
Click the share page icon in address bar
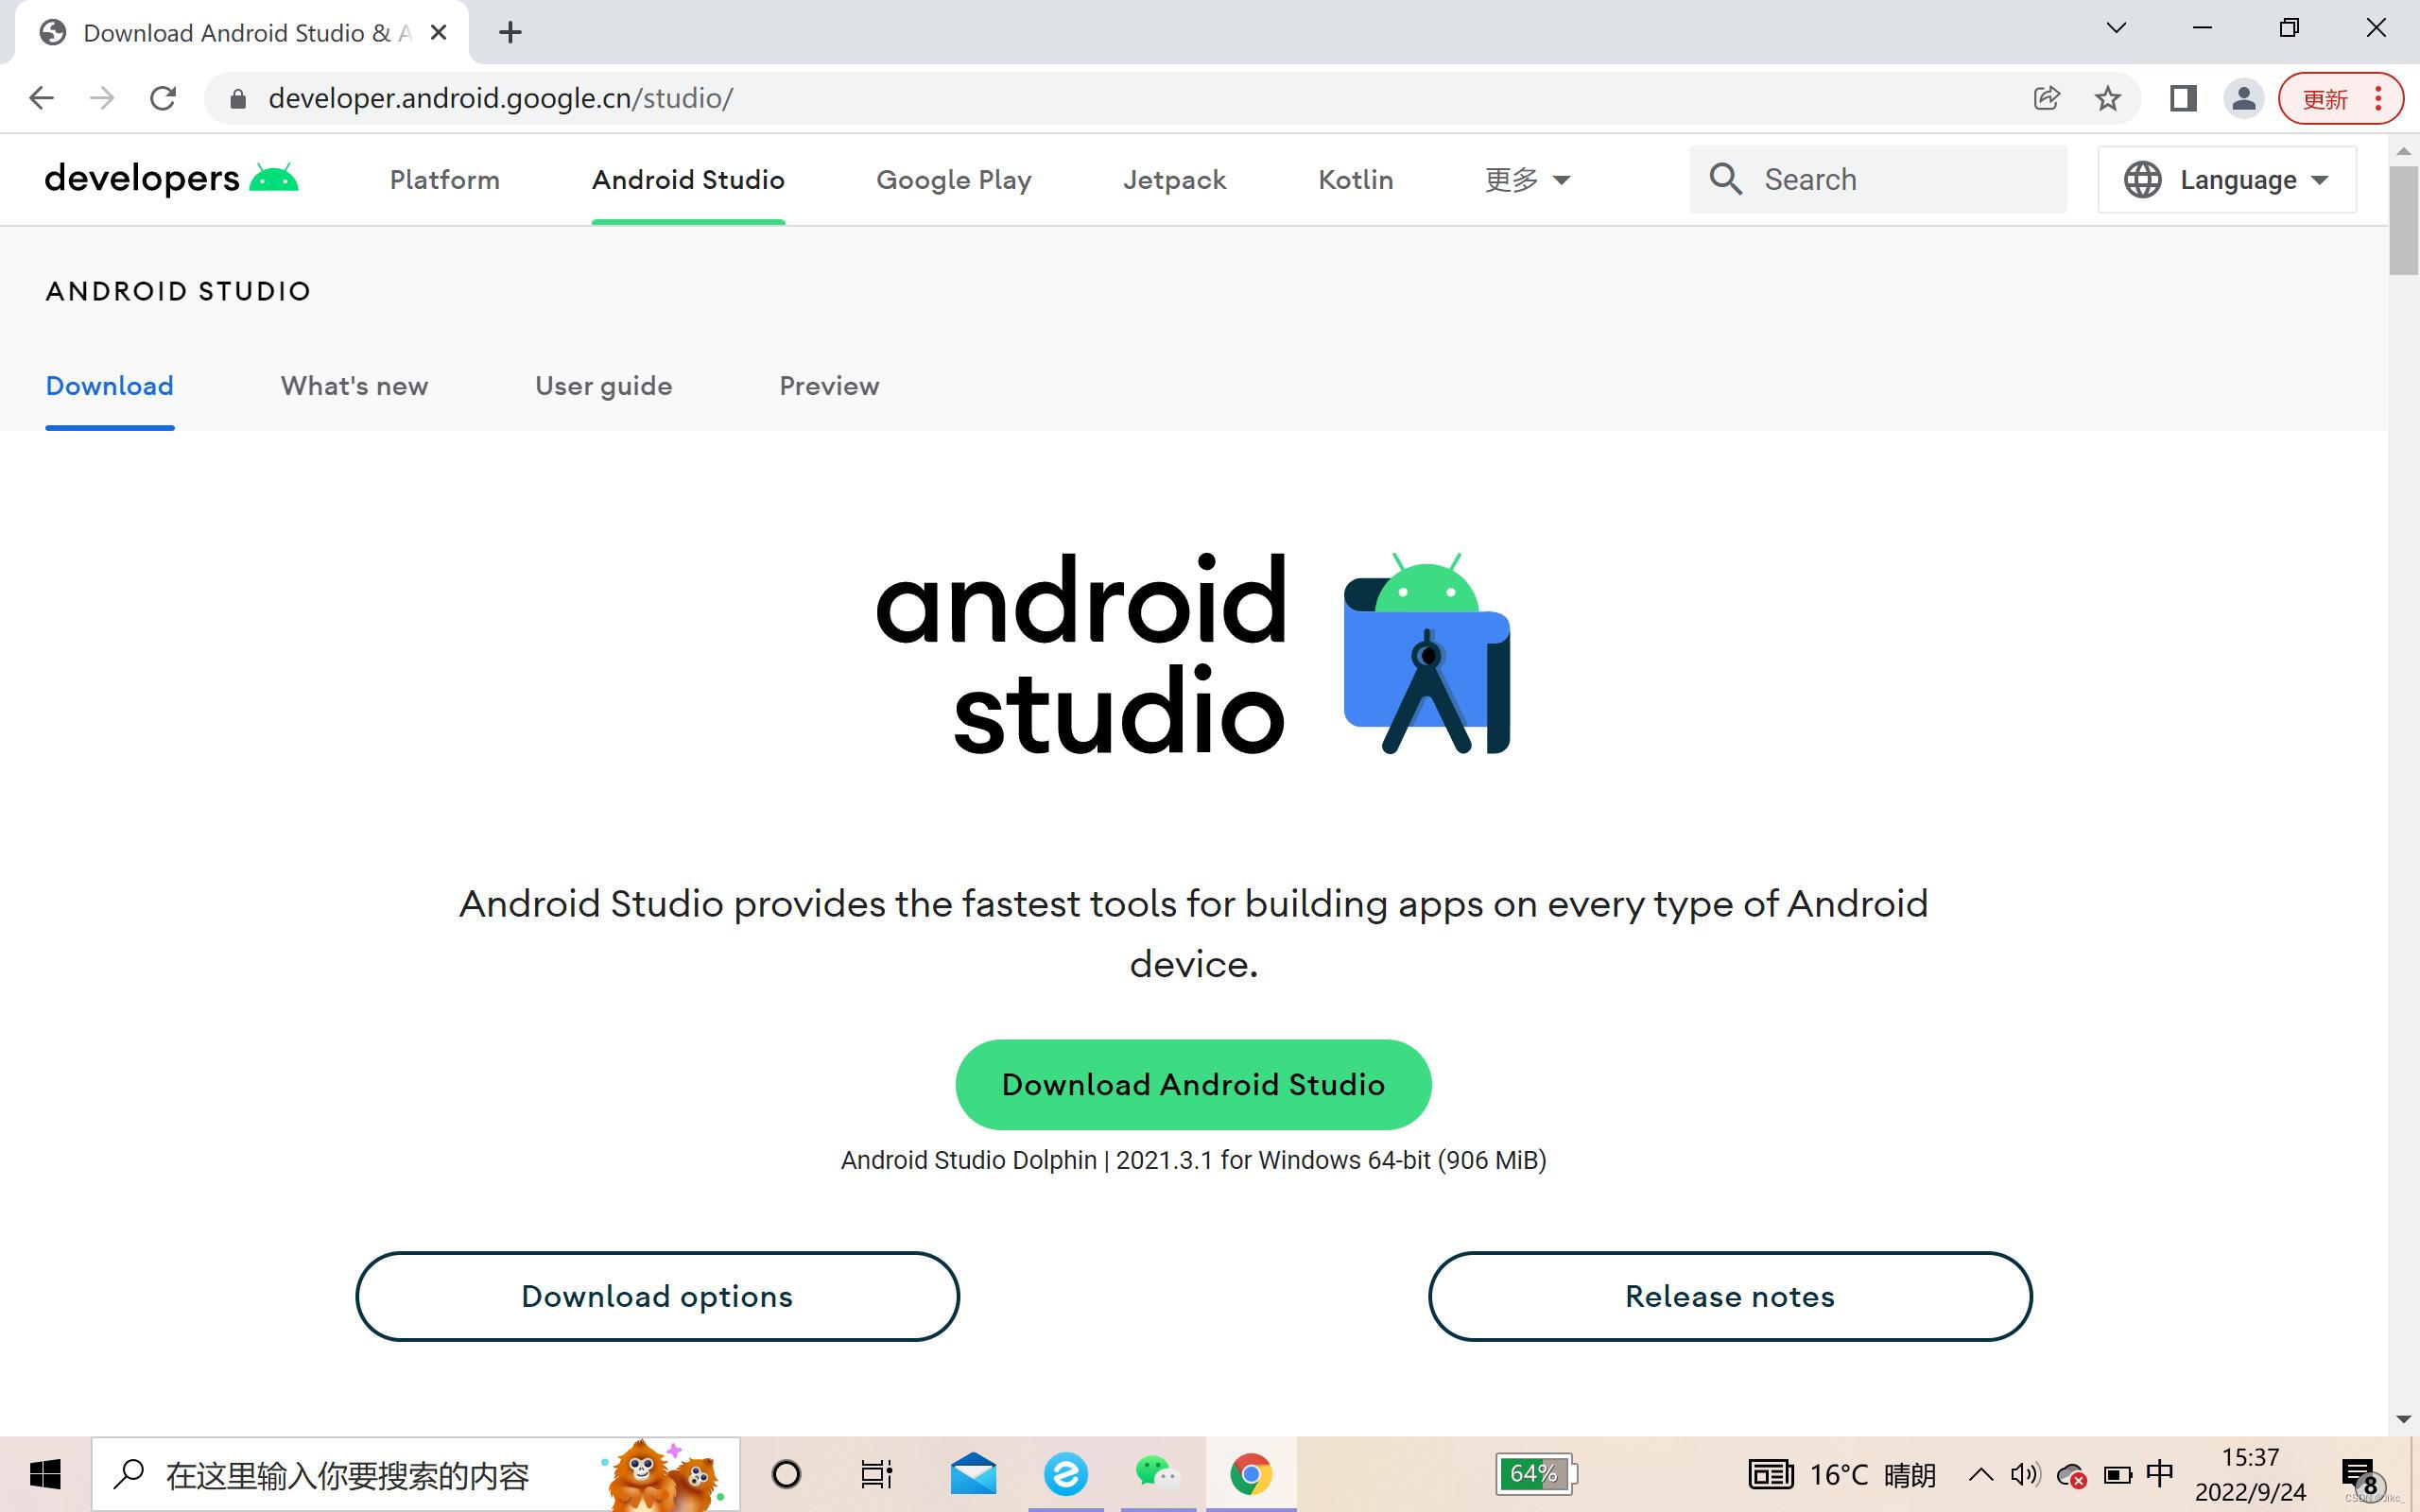click(x=2047, y=98)
